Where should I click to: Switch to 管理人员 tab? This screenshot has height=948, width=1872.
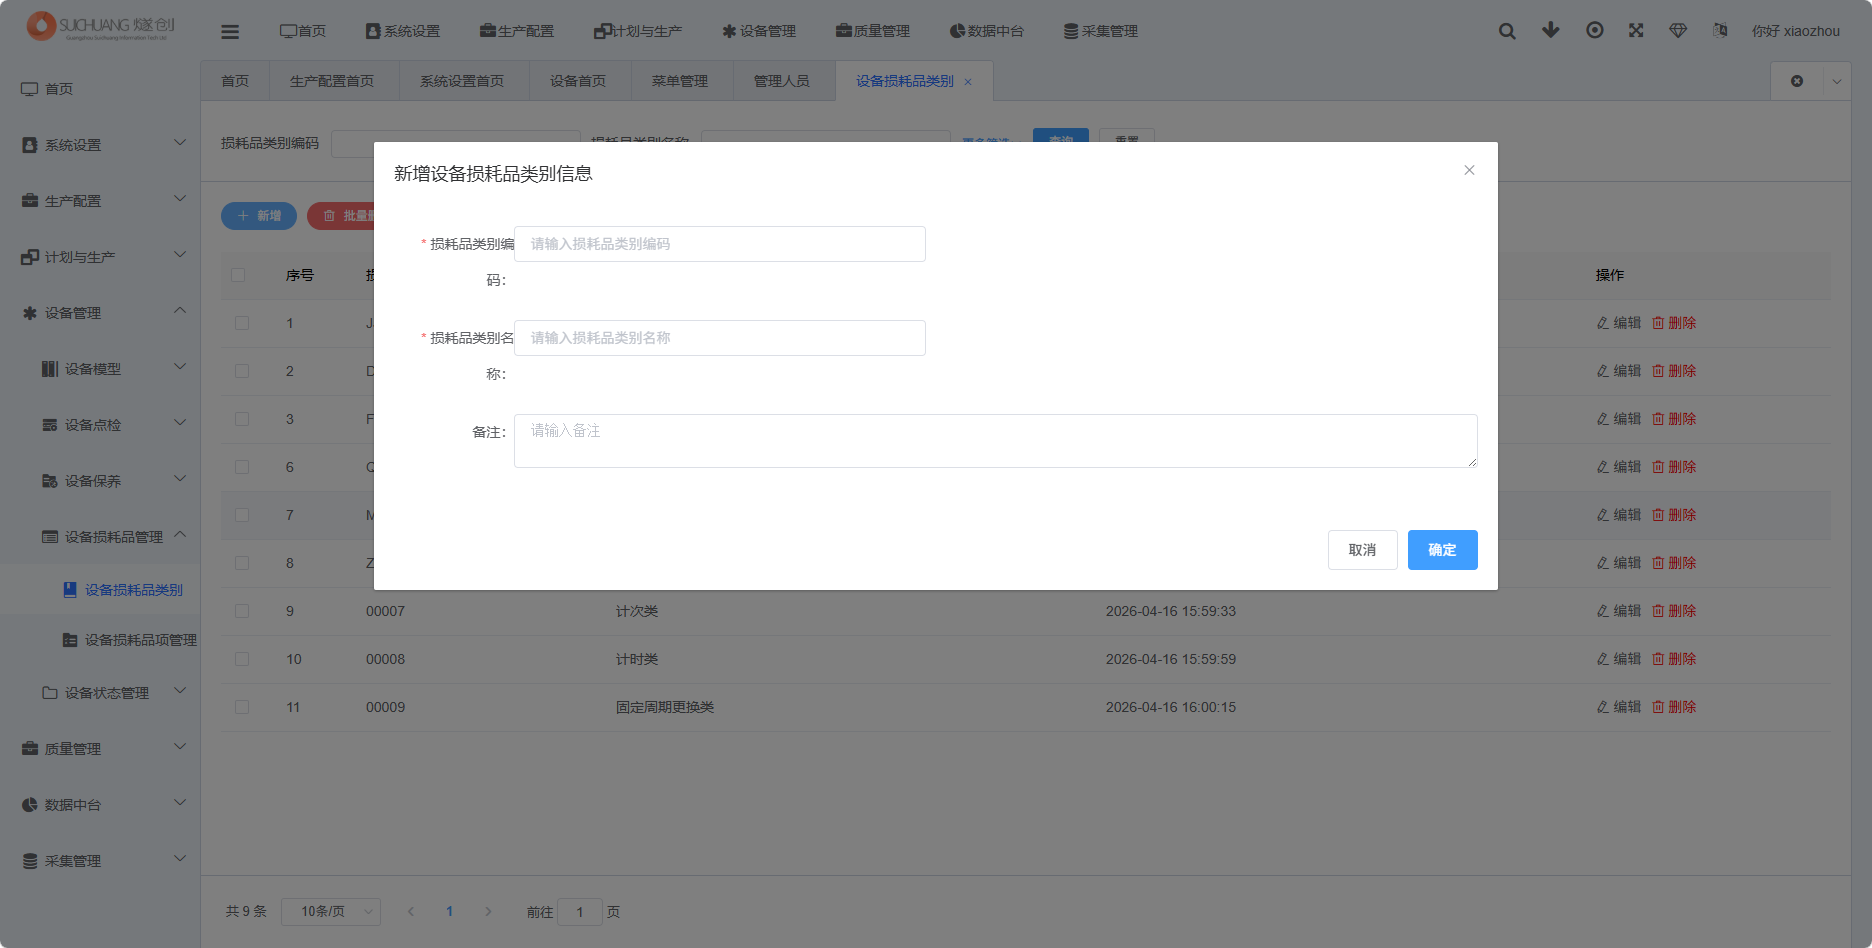[783, 81]
